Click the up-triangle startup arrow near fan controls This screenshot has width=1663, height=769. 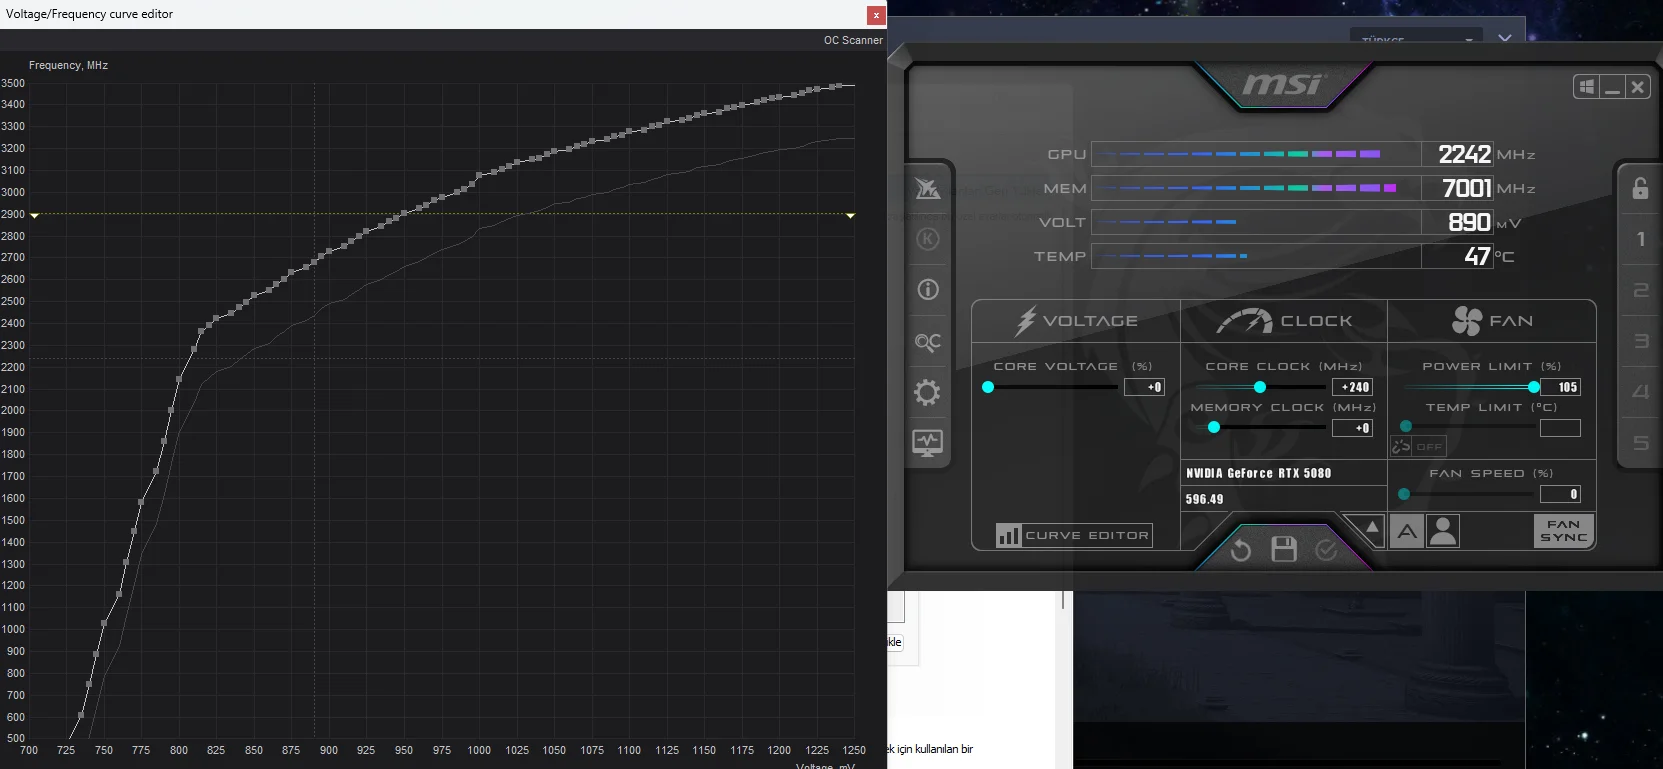coord(1372,527)
